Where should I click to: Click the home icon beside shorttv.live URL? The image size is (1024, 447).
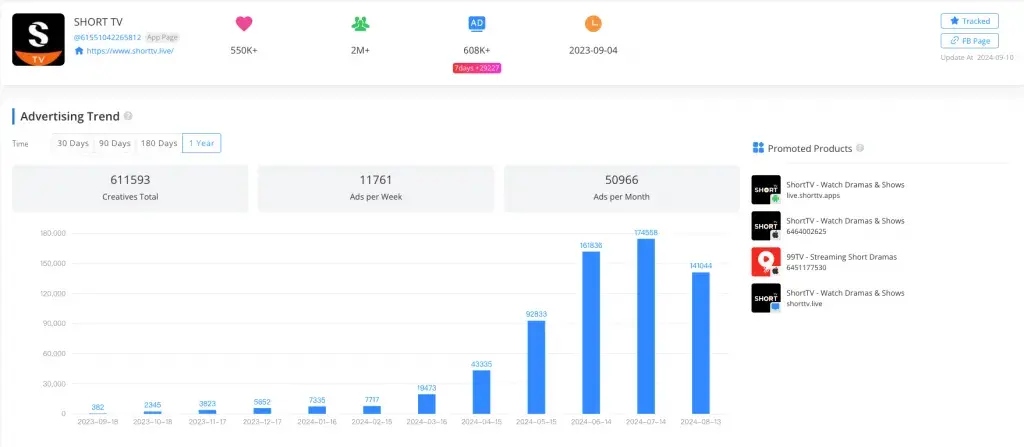click(x=79, y=50)
